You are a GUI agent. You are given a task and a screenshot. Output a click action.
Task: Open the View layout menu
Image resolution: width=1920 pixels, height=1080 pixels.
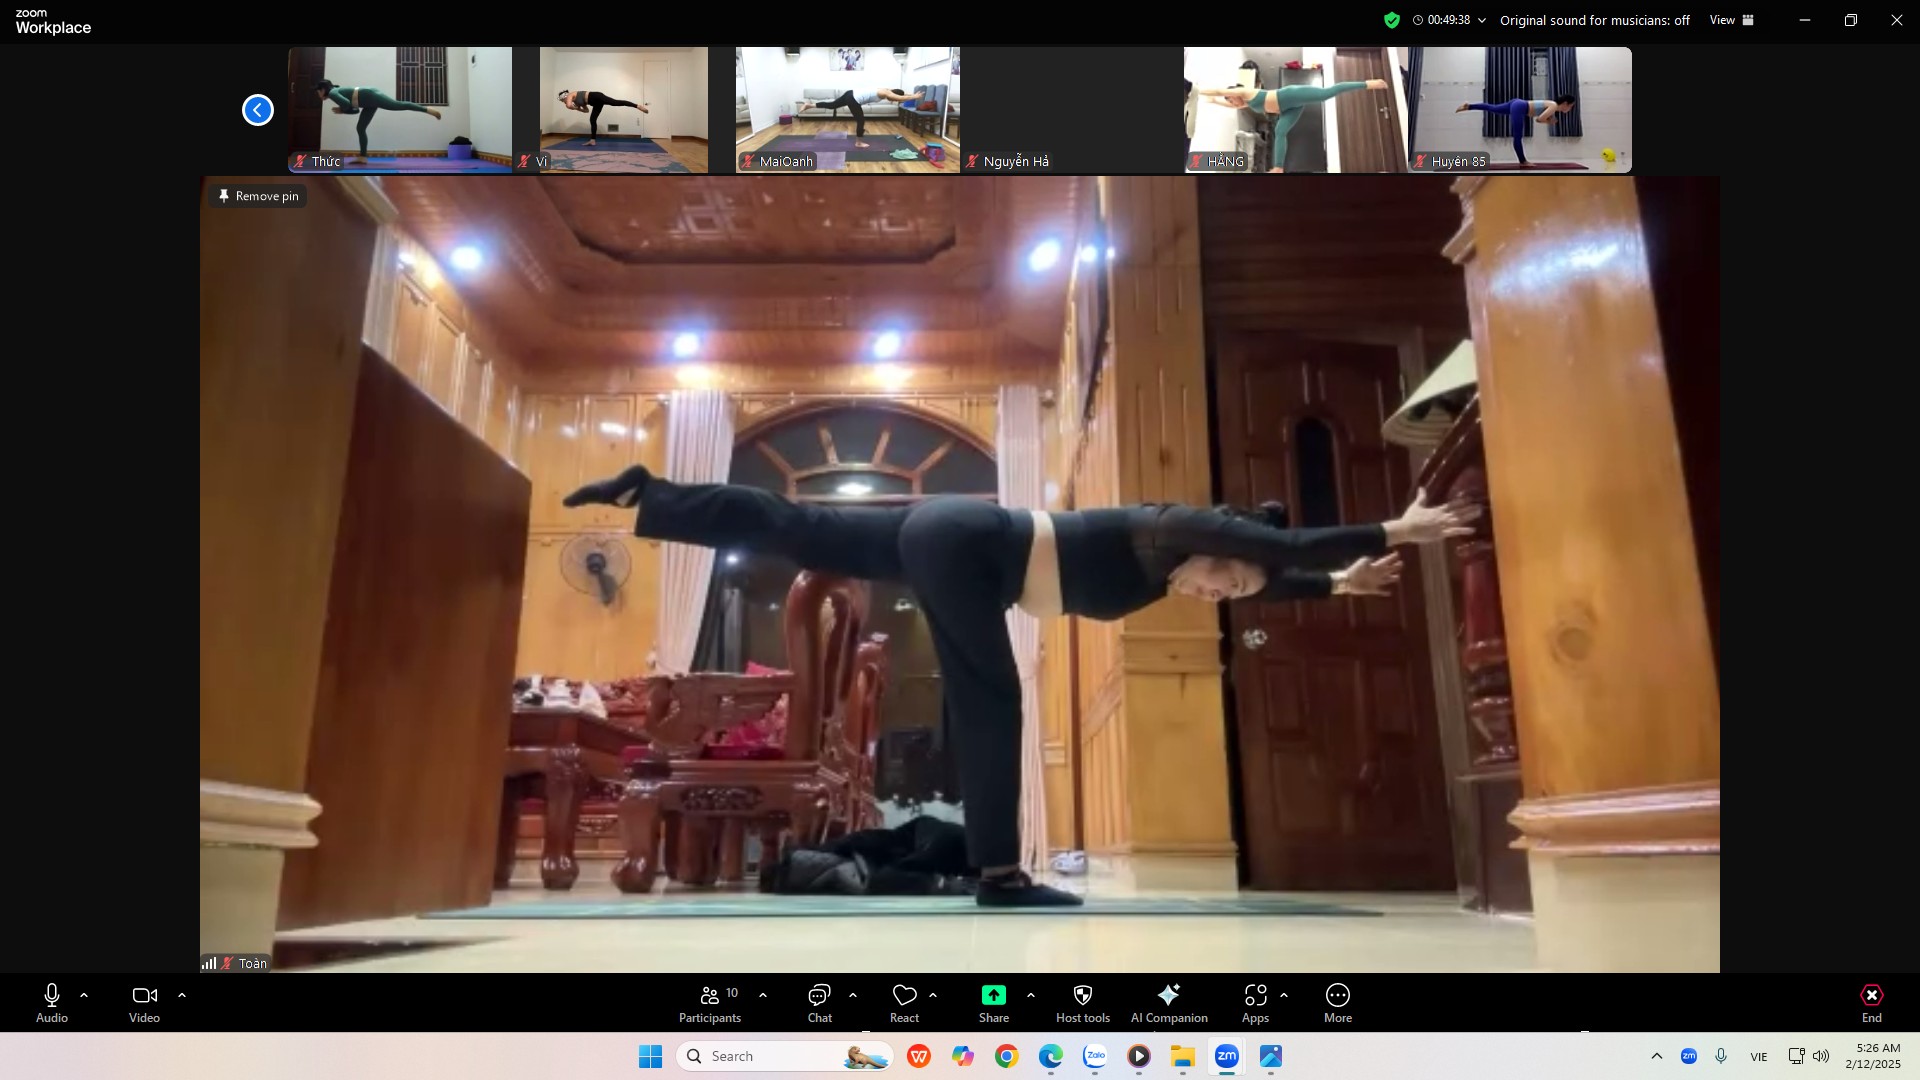coord(1731,20)
